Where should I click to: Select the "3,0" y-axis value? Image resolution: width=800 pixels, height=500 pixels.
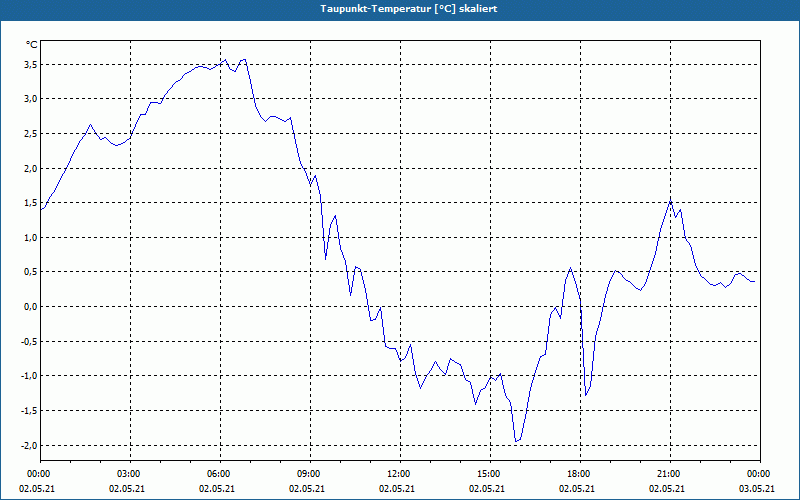tap(31, 99)
